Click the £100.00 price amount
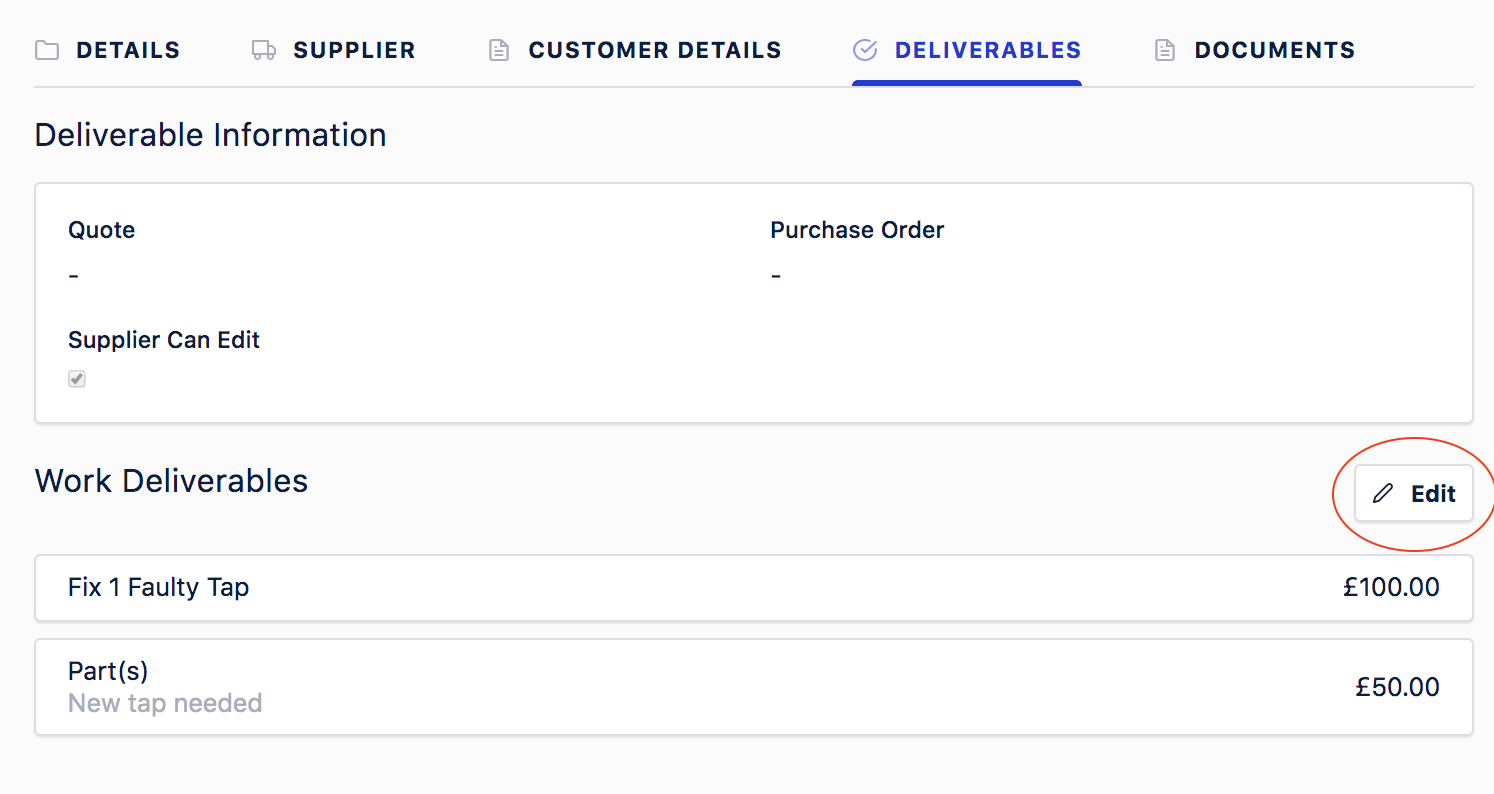This screenshot has height=794, width=1494. (x=1391, y=587)
